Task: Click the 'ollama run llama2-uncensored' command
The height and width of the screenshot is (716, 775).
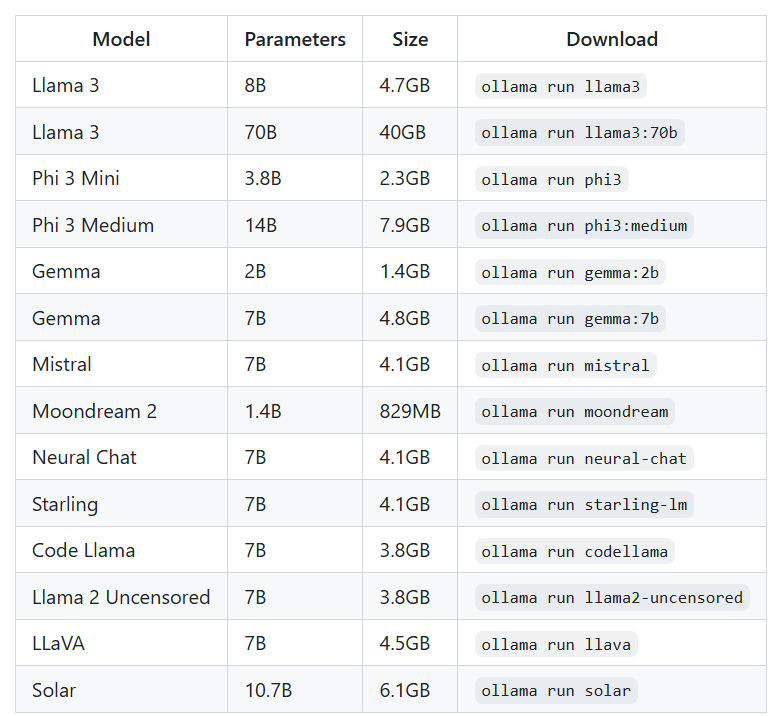Action: pyautogui.click(x=612, y=598)
